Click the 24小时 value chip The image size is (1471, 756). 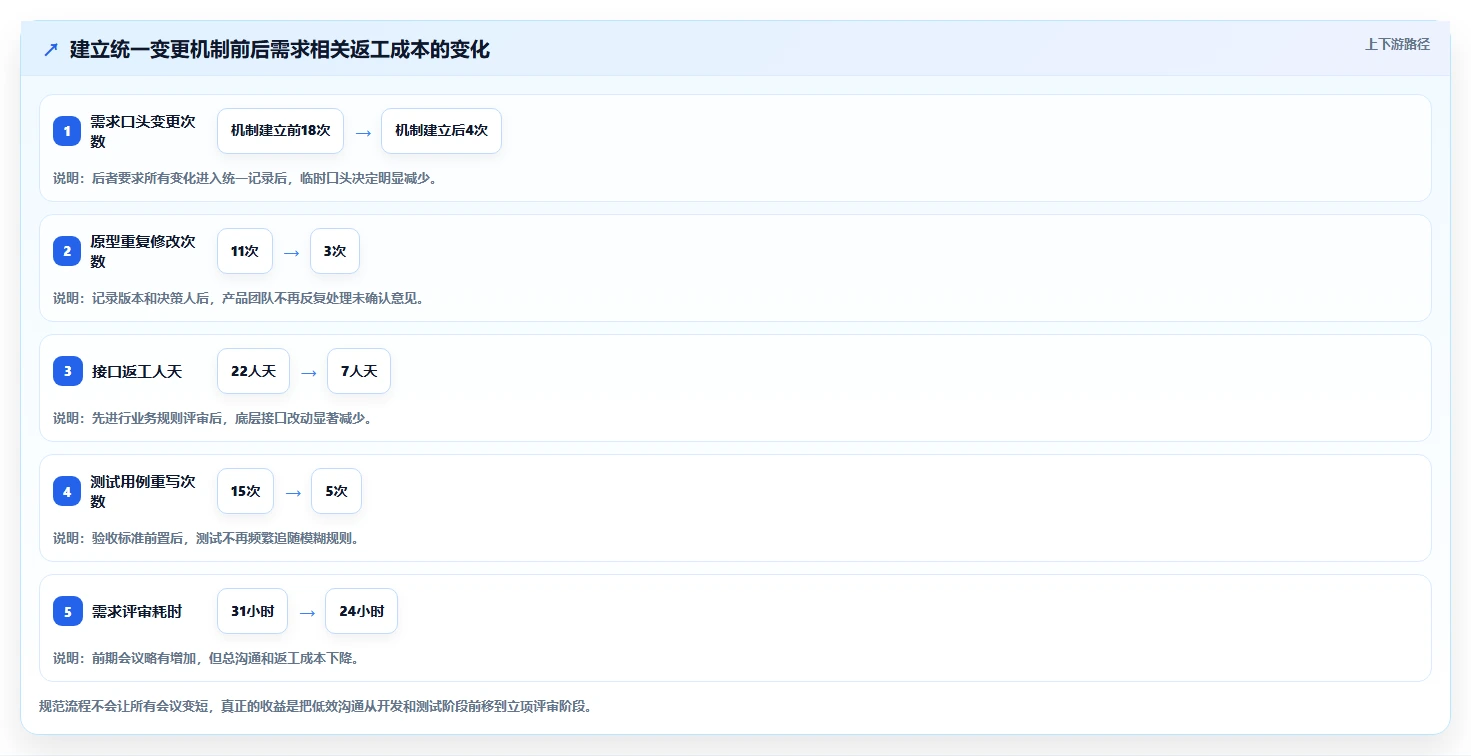tap(361, 611)
